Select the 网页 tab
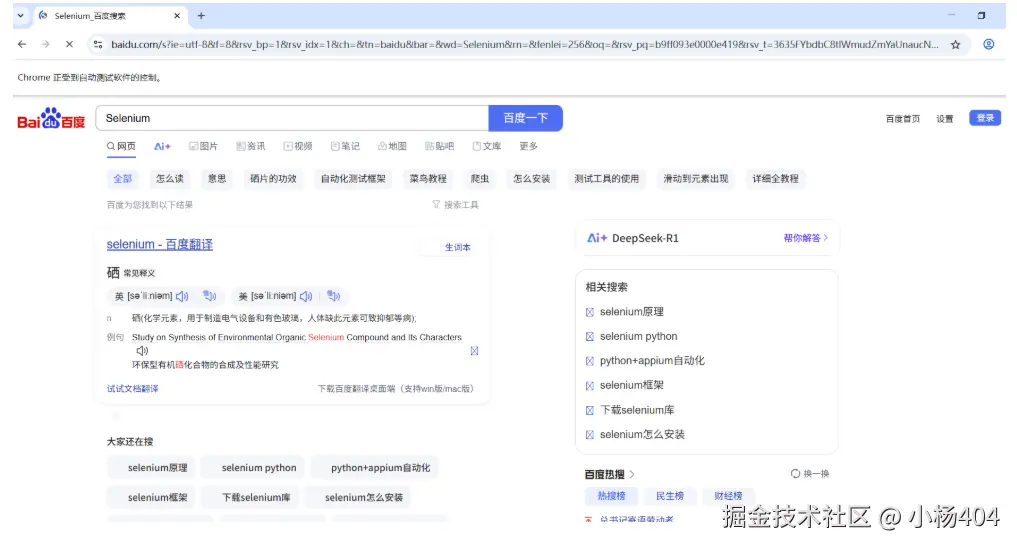1017x548 pixels. click(121, 146)
